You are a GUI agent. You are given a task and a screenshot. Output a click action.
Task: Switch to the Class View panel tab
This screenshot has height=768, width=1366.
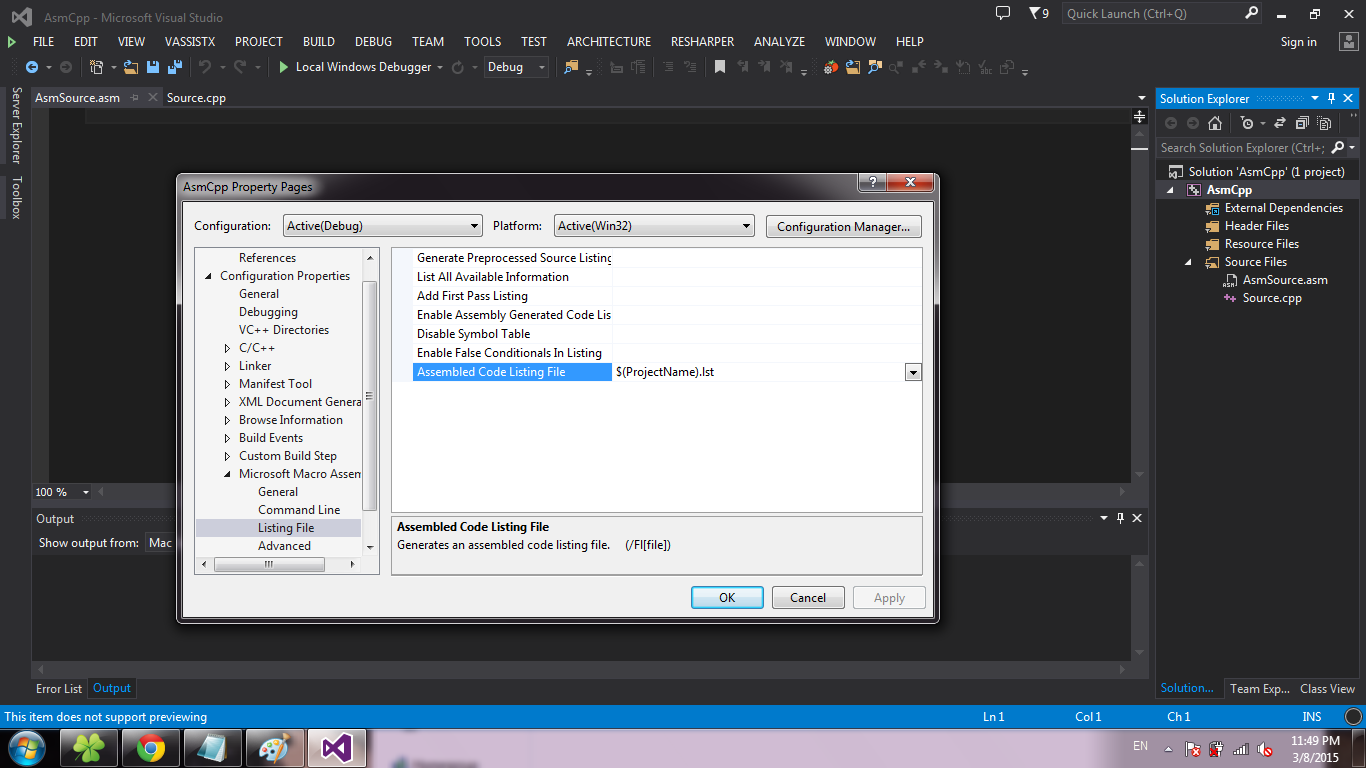[x=1327, y=688]
